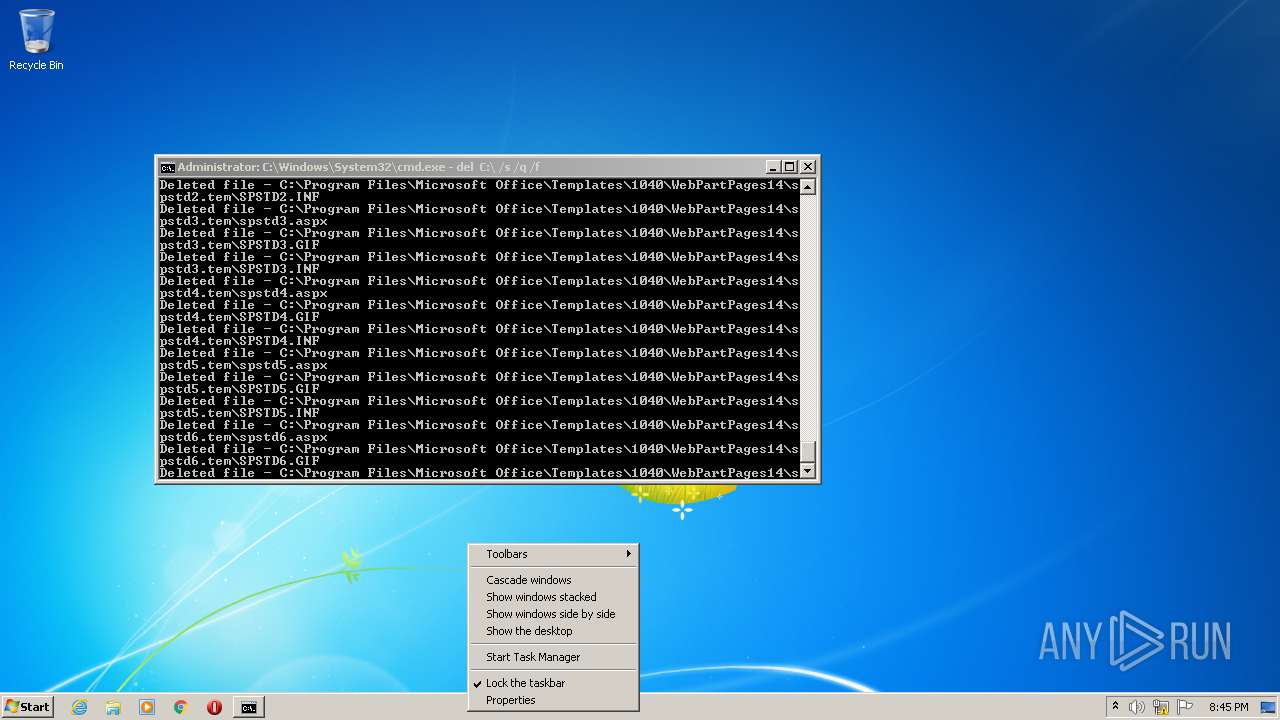Open the volume speaker tray icon
The image size is (1280, 720).
click(1137, 707)
